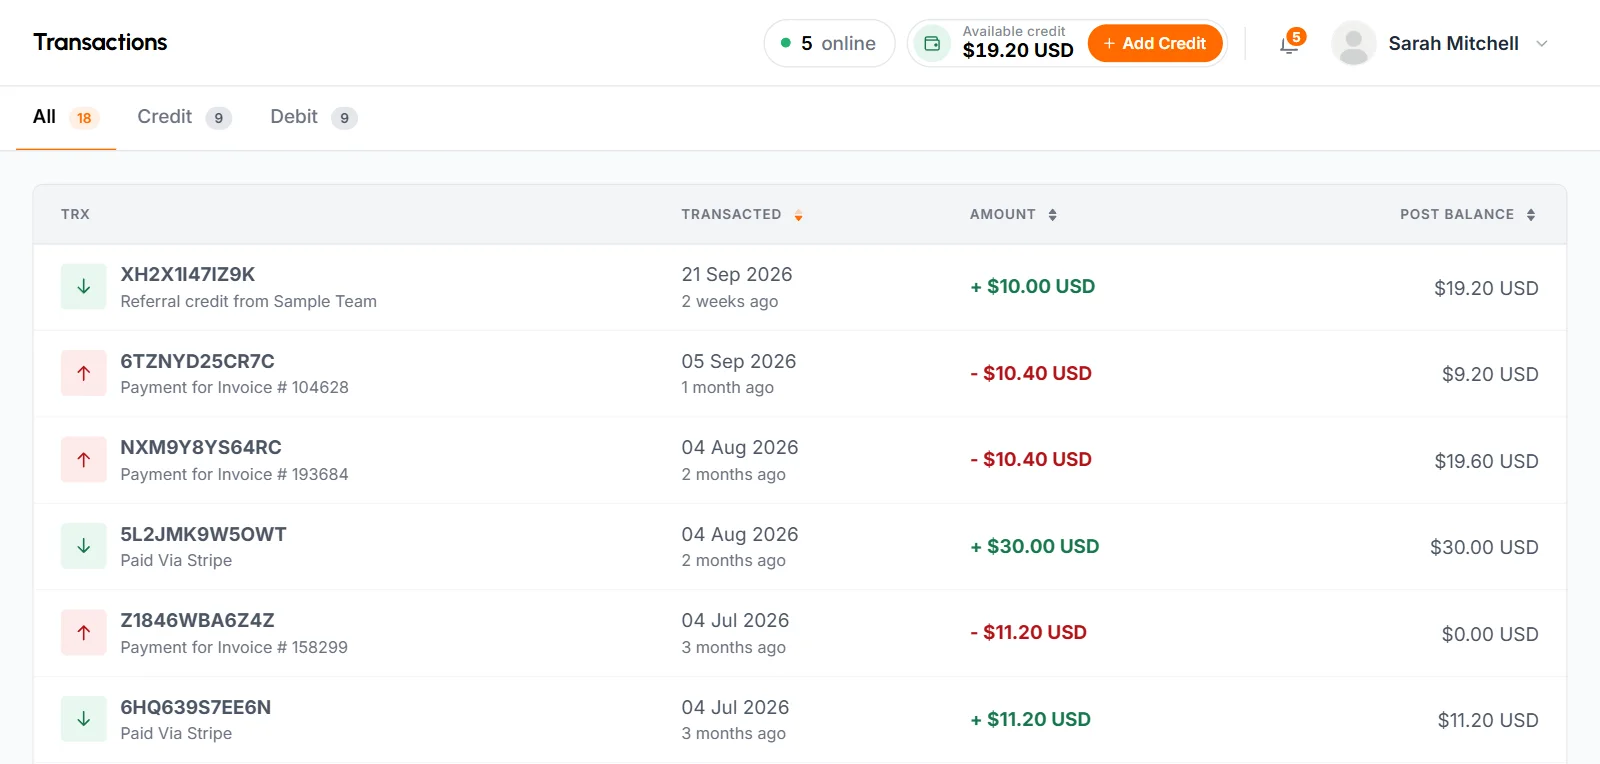
Task: Click the '21 Sep 2026' transaction date
Action: (x=737, y=274)
